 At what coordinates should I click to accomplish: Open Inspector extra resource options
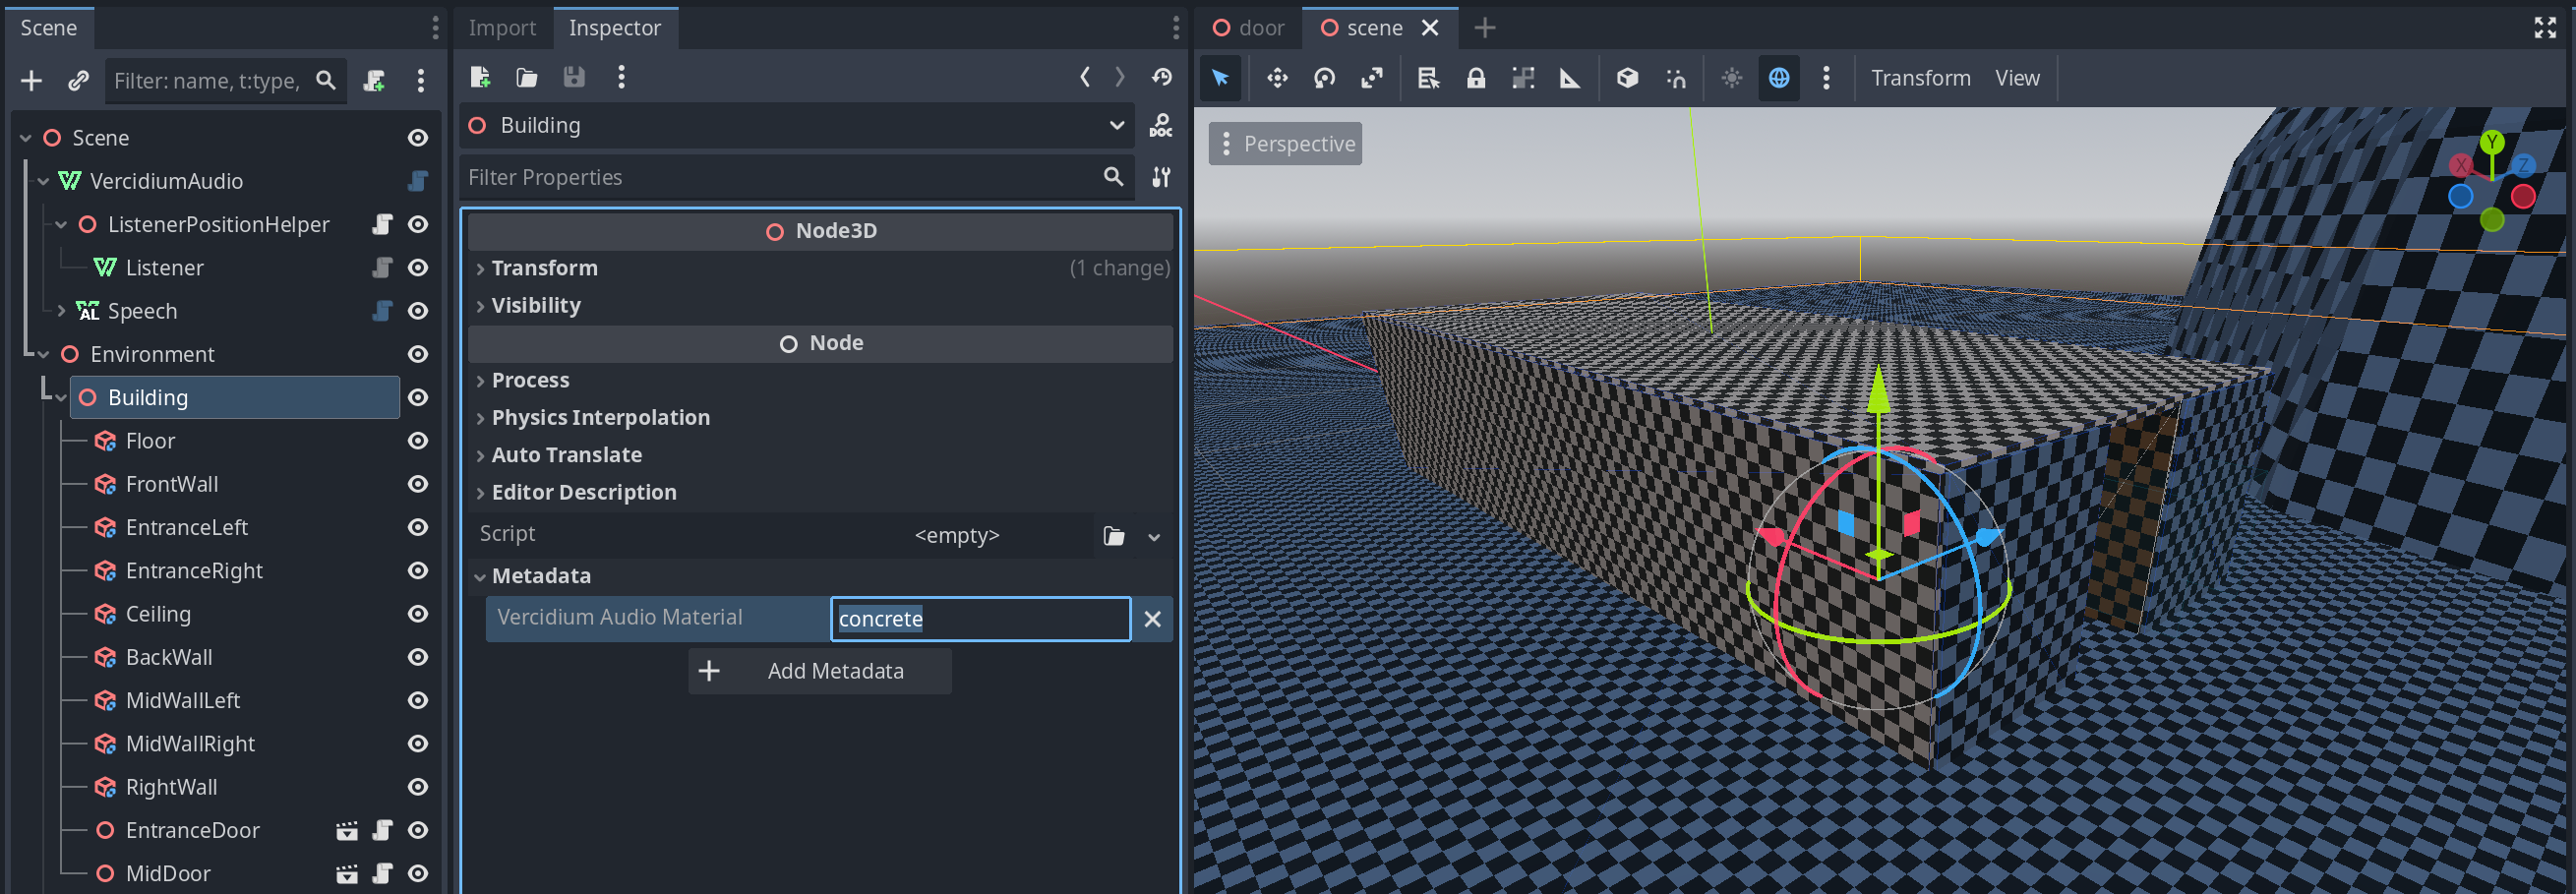621,77
